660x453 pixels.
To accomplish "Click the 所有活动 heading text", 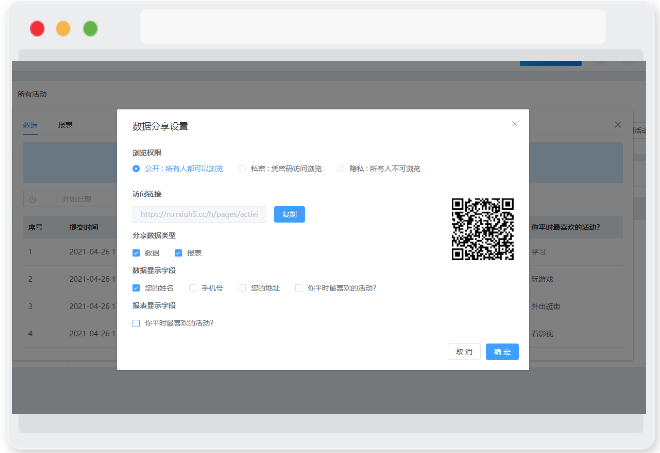I will tap(32, 94).
